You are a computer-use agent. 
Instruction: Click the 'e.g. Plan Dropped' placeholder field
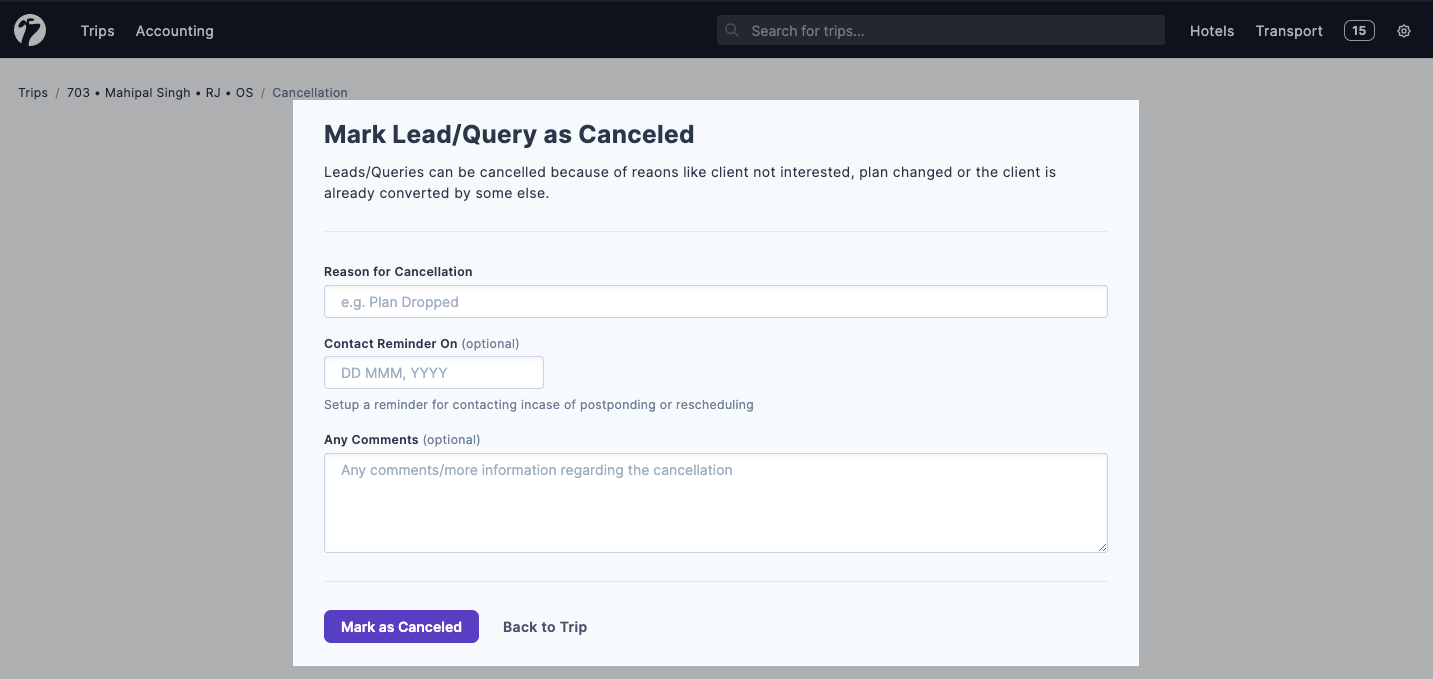coord(715,301)
